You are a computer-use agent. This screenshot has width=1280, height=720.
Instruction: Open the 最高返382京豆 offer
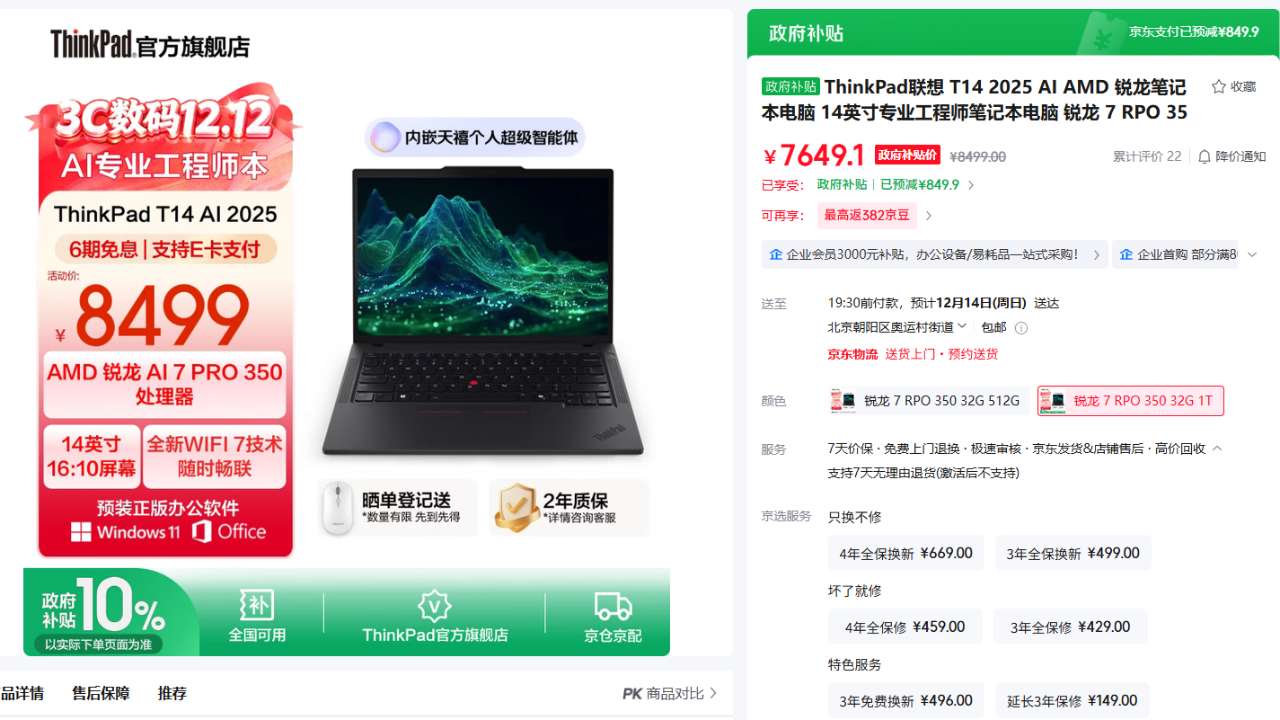867,215
